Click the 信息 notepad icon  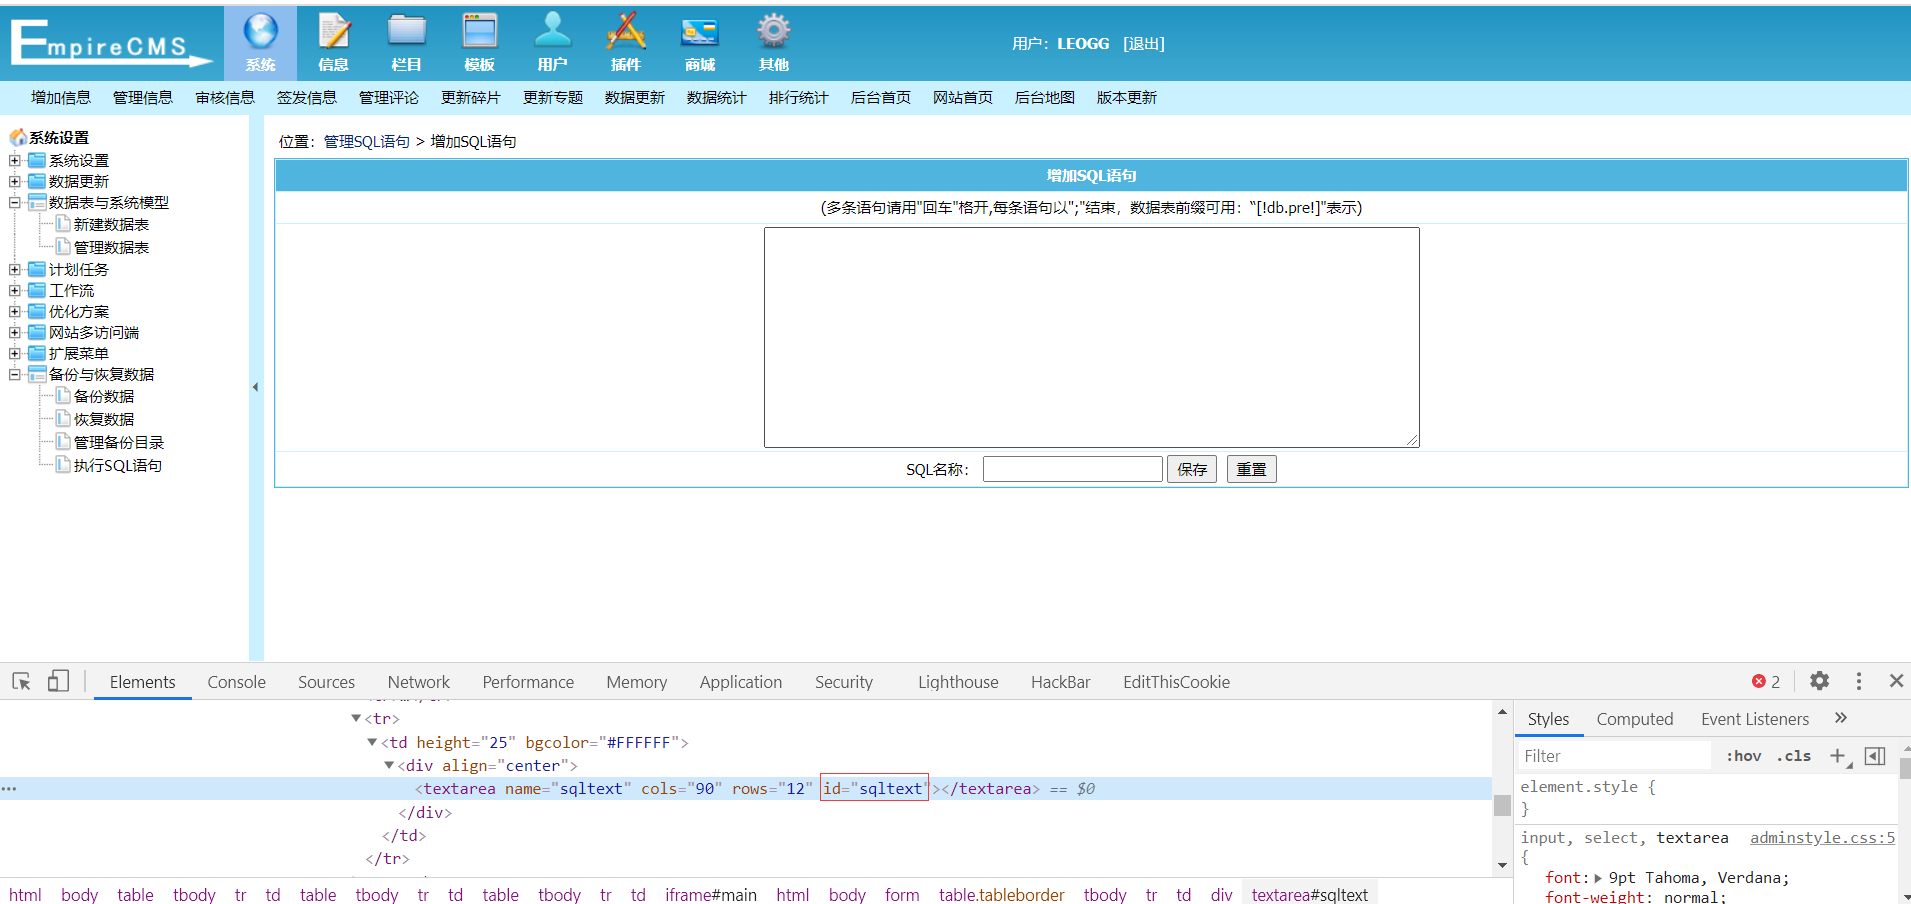tap(333, 33)
